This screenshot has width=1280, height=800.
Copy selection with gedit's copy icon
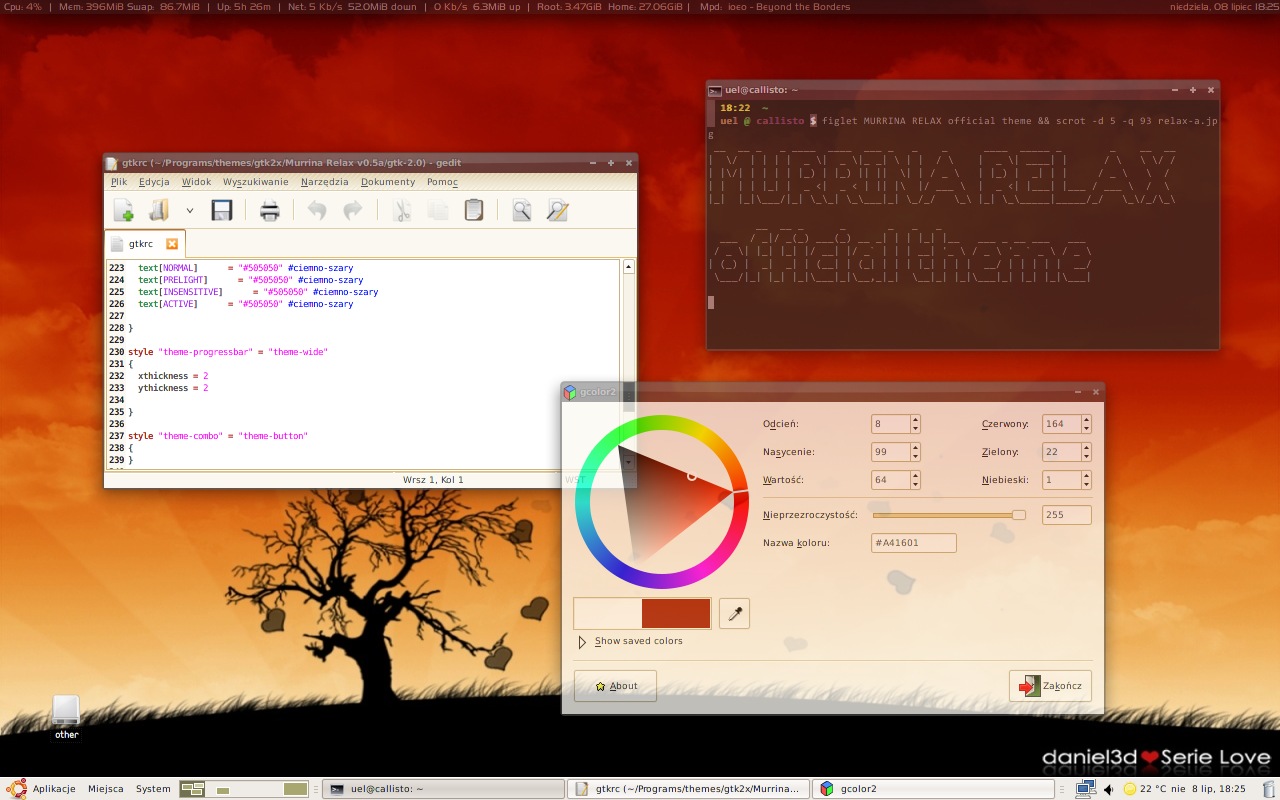point(438,210)
